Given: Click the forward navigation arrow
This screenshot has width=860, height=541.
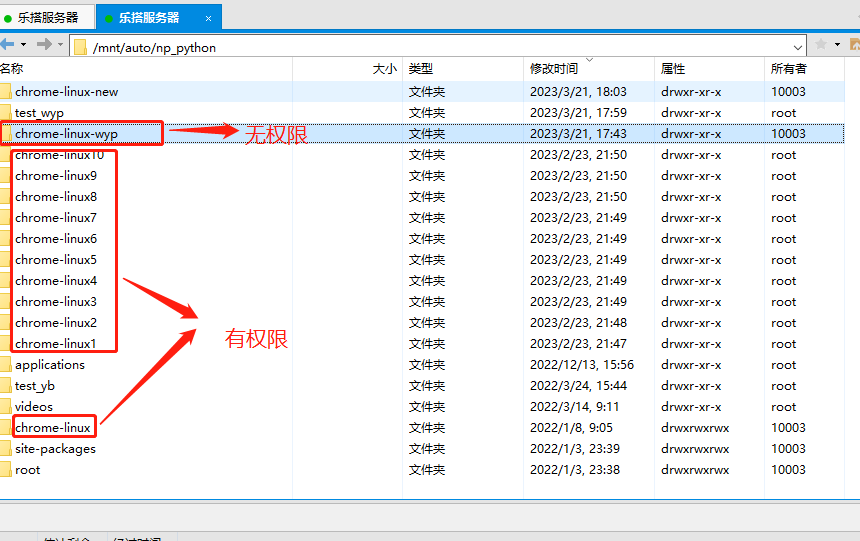Looking at the screenshot, I should point(44,44).
